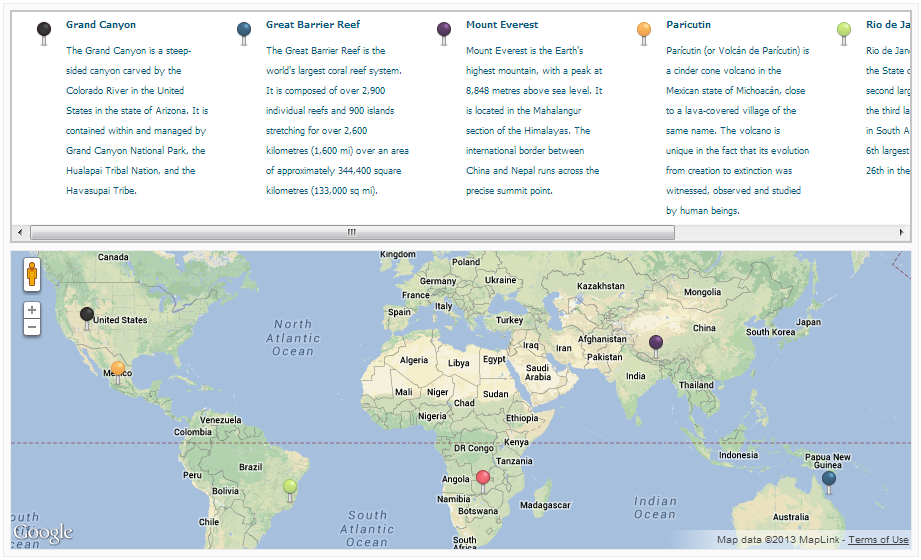Click the horizontal scrollbar thumb
The image size is (921, 560).
(x=352, y=232)
